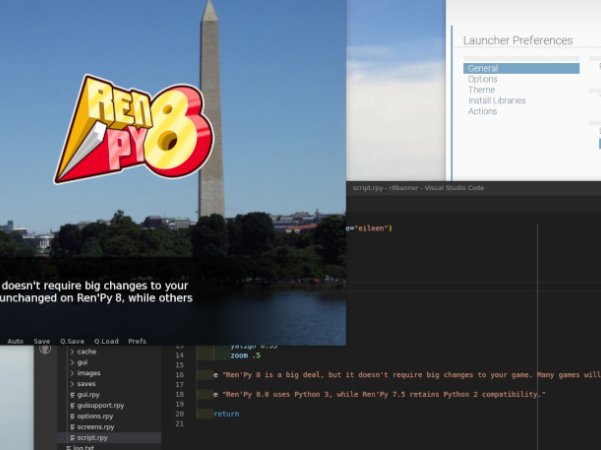Click the code line "Ren'Py 8.0 uses Python 3"
The width and height of the screenshot is (601, 450).
379,394
